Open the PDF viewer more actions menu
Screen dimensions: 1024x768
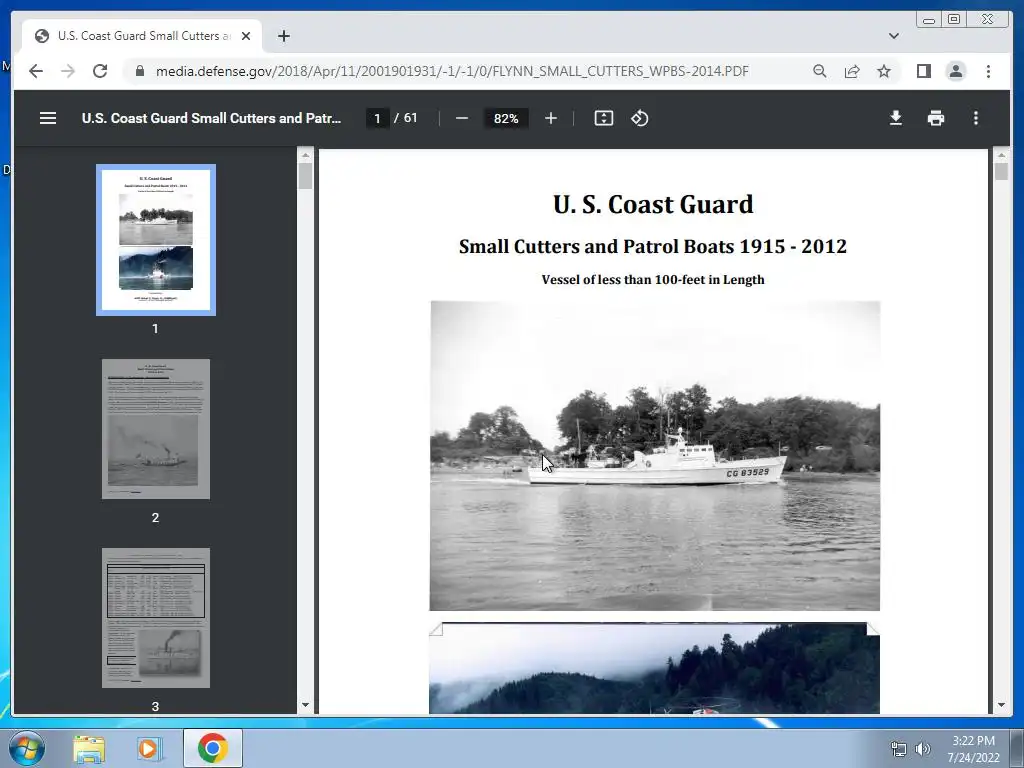click(x=976, y=118)
